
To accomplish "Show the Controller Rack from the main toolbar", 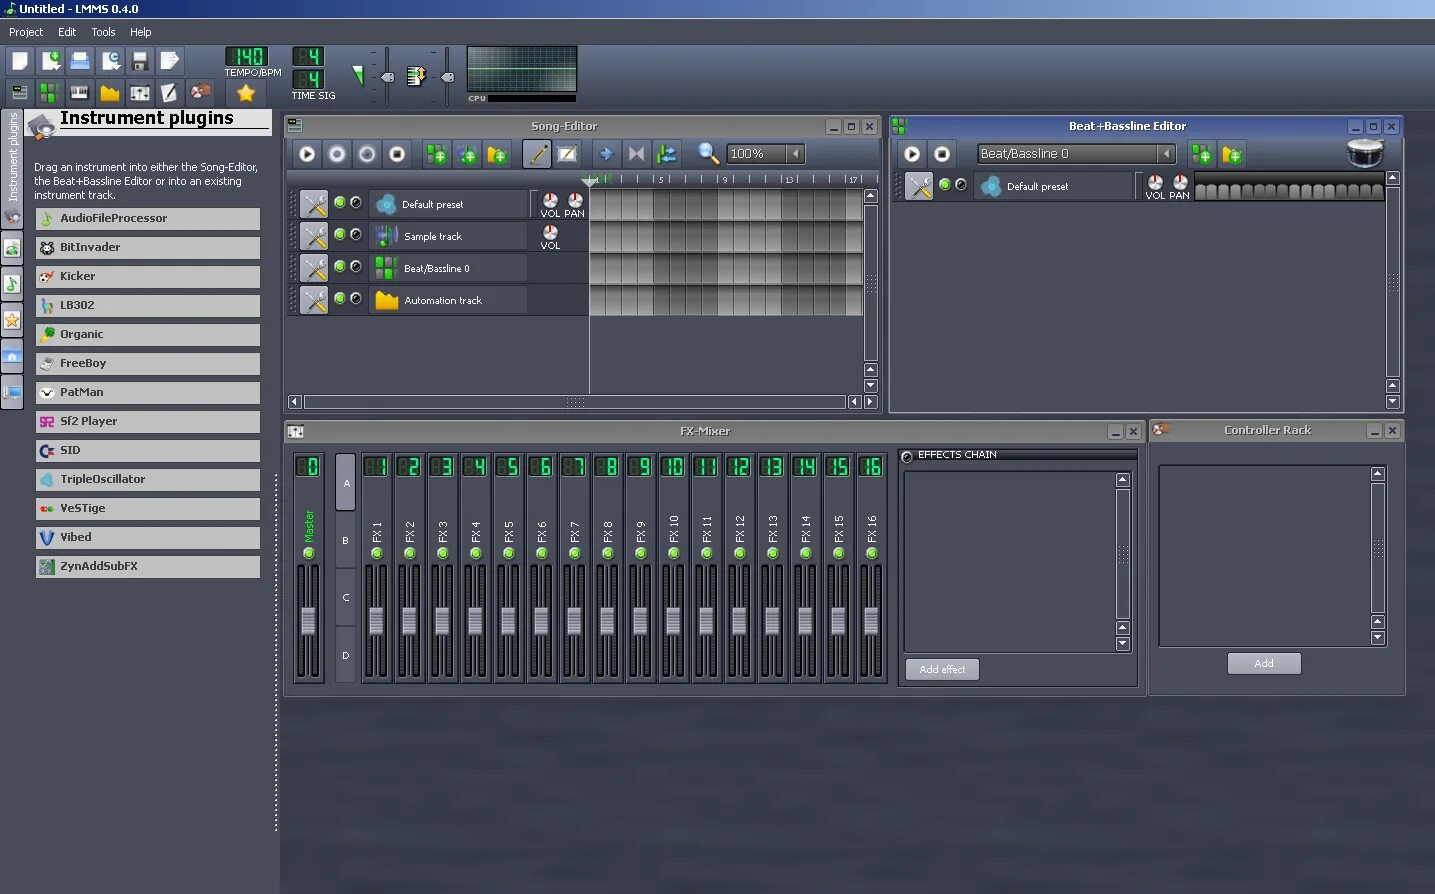I will click(x=200, y=92).
